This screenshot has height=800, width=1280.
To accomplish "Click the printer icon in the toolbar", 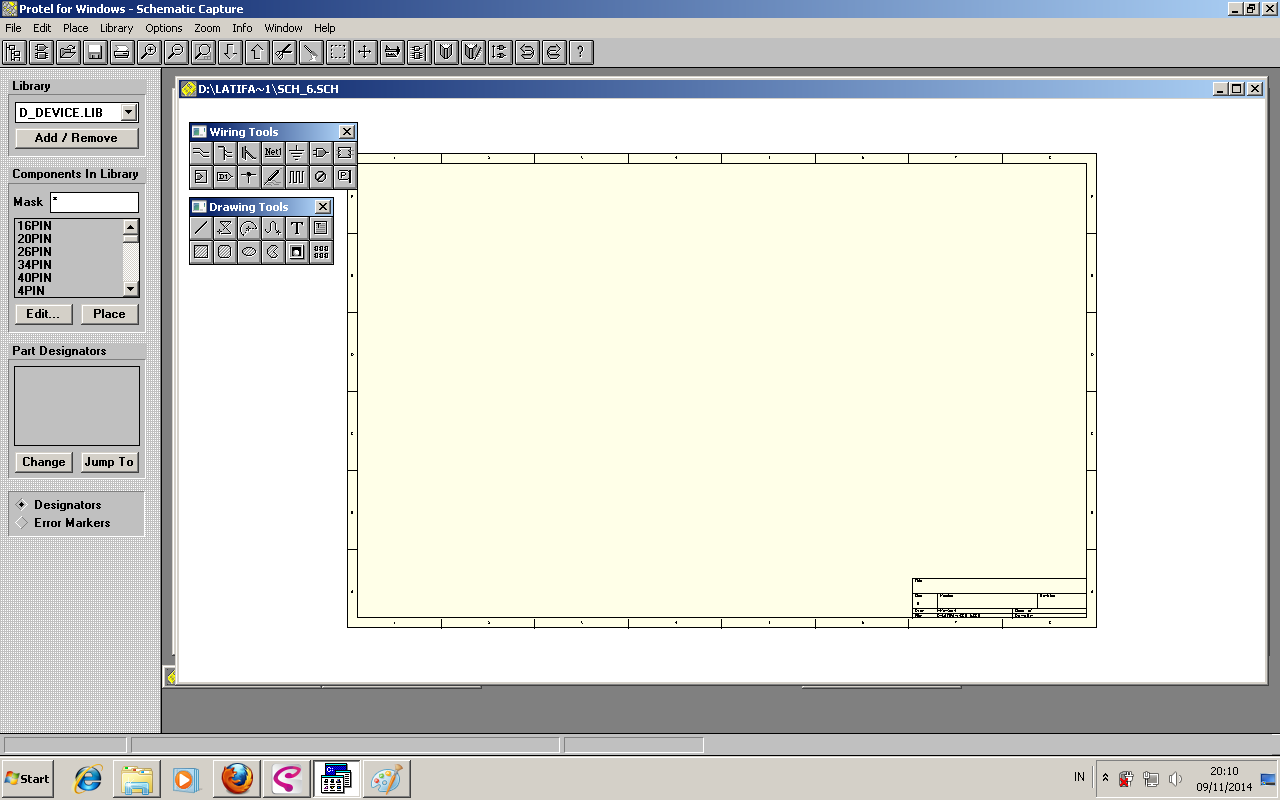I will tap(122, 52).
